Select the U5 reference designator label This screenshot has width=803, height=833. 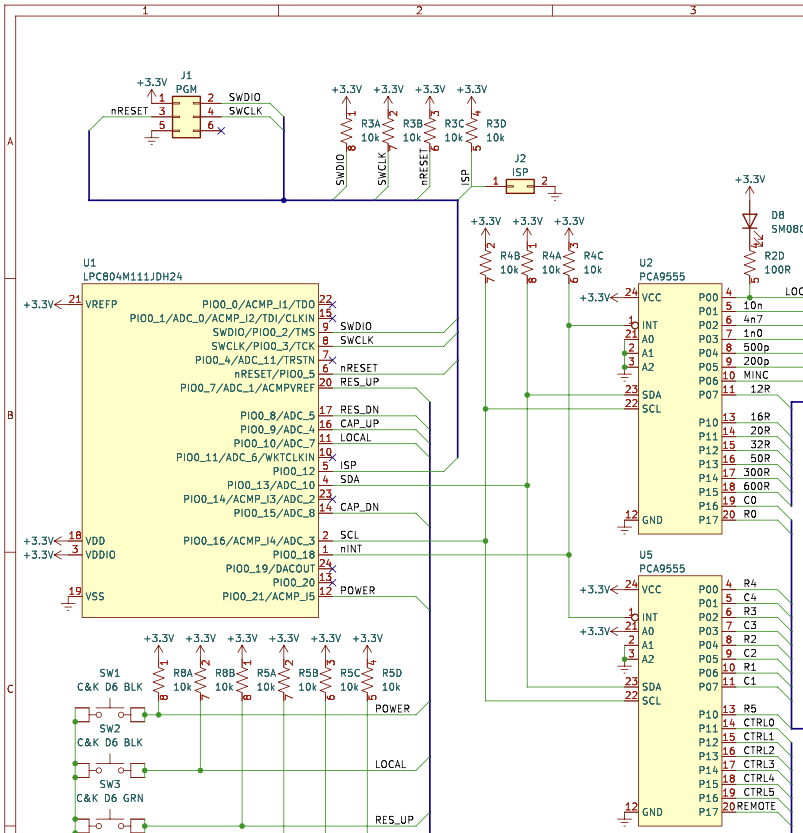coord(646,555)
